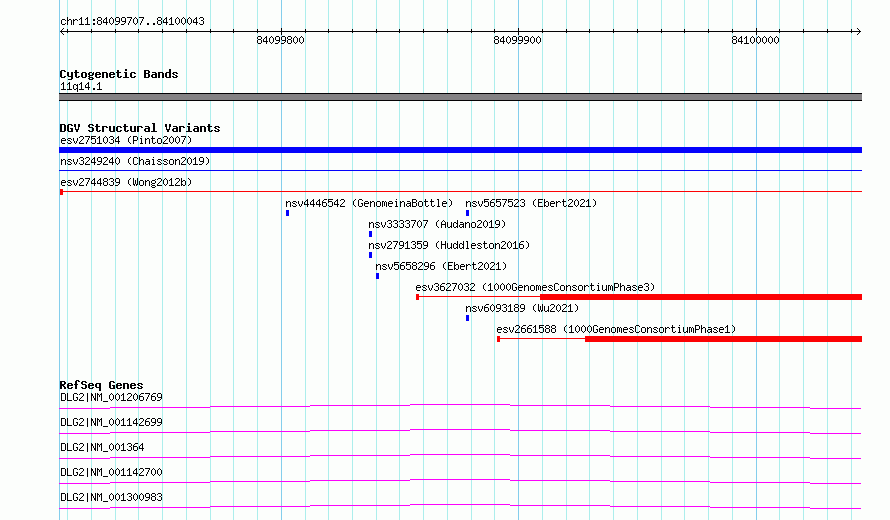890x520 pixels.
Task: Open gene DLG2|NM_001142700 label
Action: (111, 472)
